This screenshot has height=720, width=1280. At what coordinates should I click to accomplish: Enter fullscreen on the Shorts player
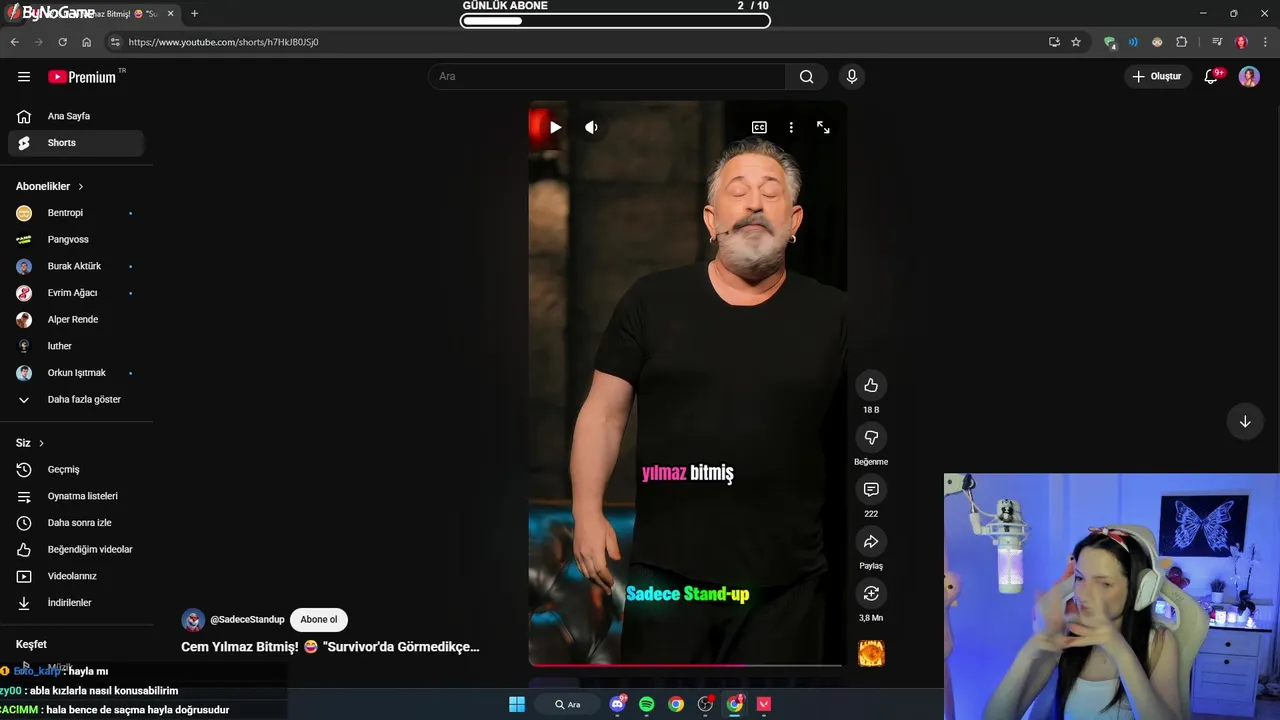[x=823, y=127]
